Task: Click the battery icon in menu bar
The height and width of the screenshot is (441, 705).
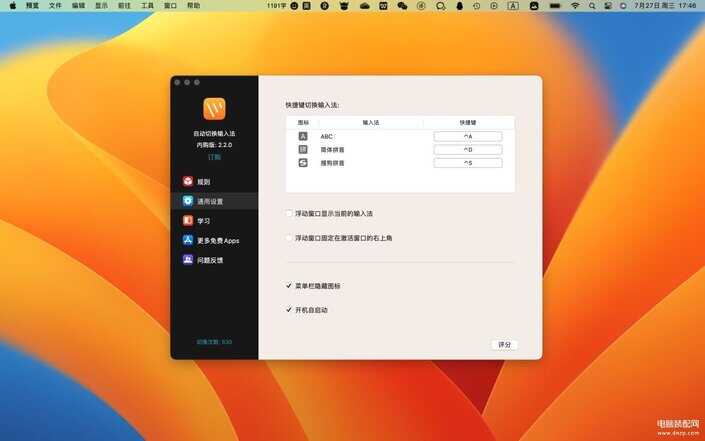Action: pyautogui.click(x=555, y=6)
